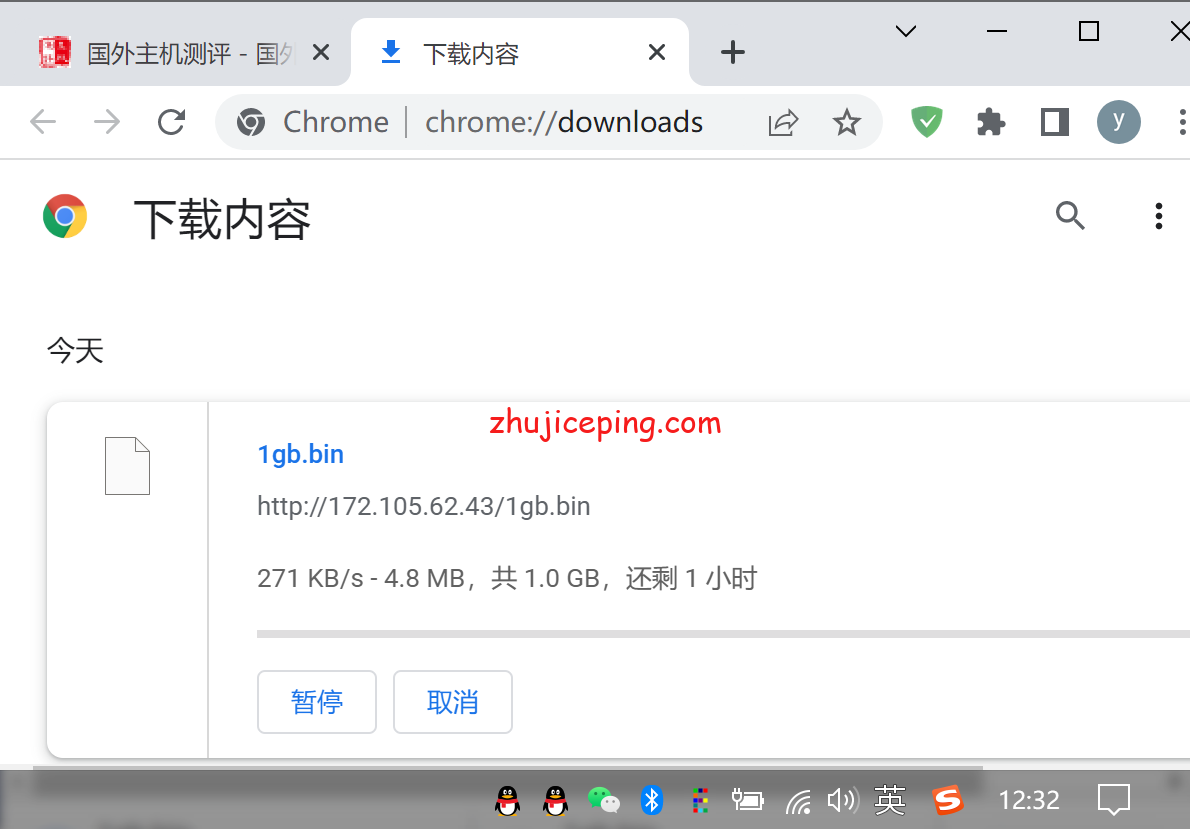Viewport: 1190px width, 829px height.
Task: Switch to the 国外主机测评 tab
Action: (x=175, y=53)
